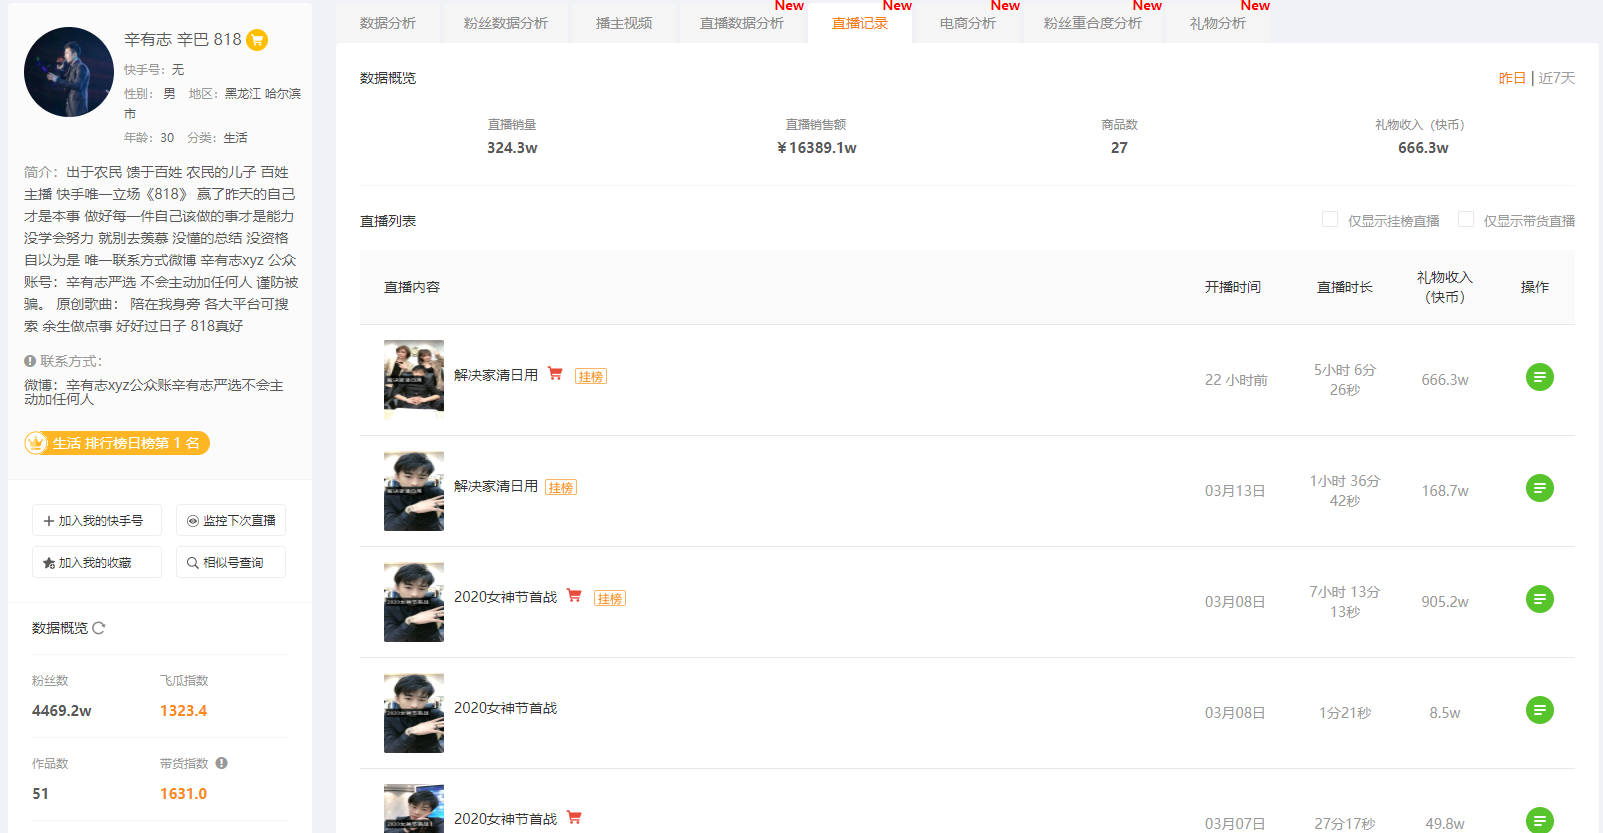Refresh 数据概览 with the reload icon

[99, 628]
